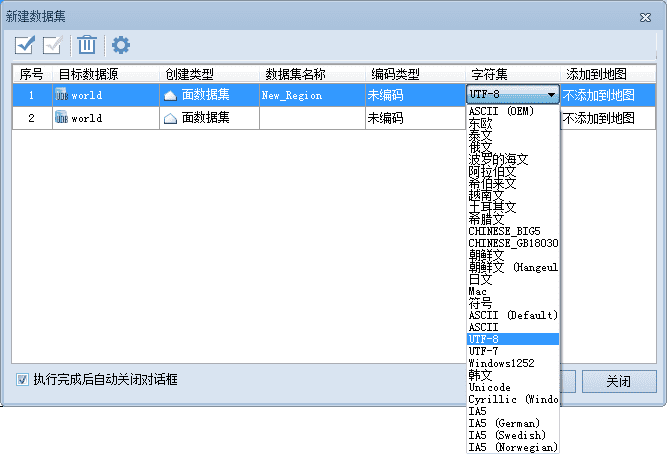Select row number 1

tap(32, 95)
